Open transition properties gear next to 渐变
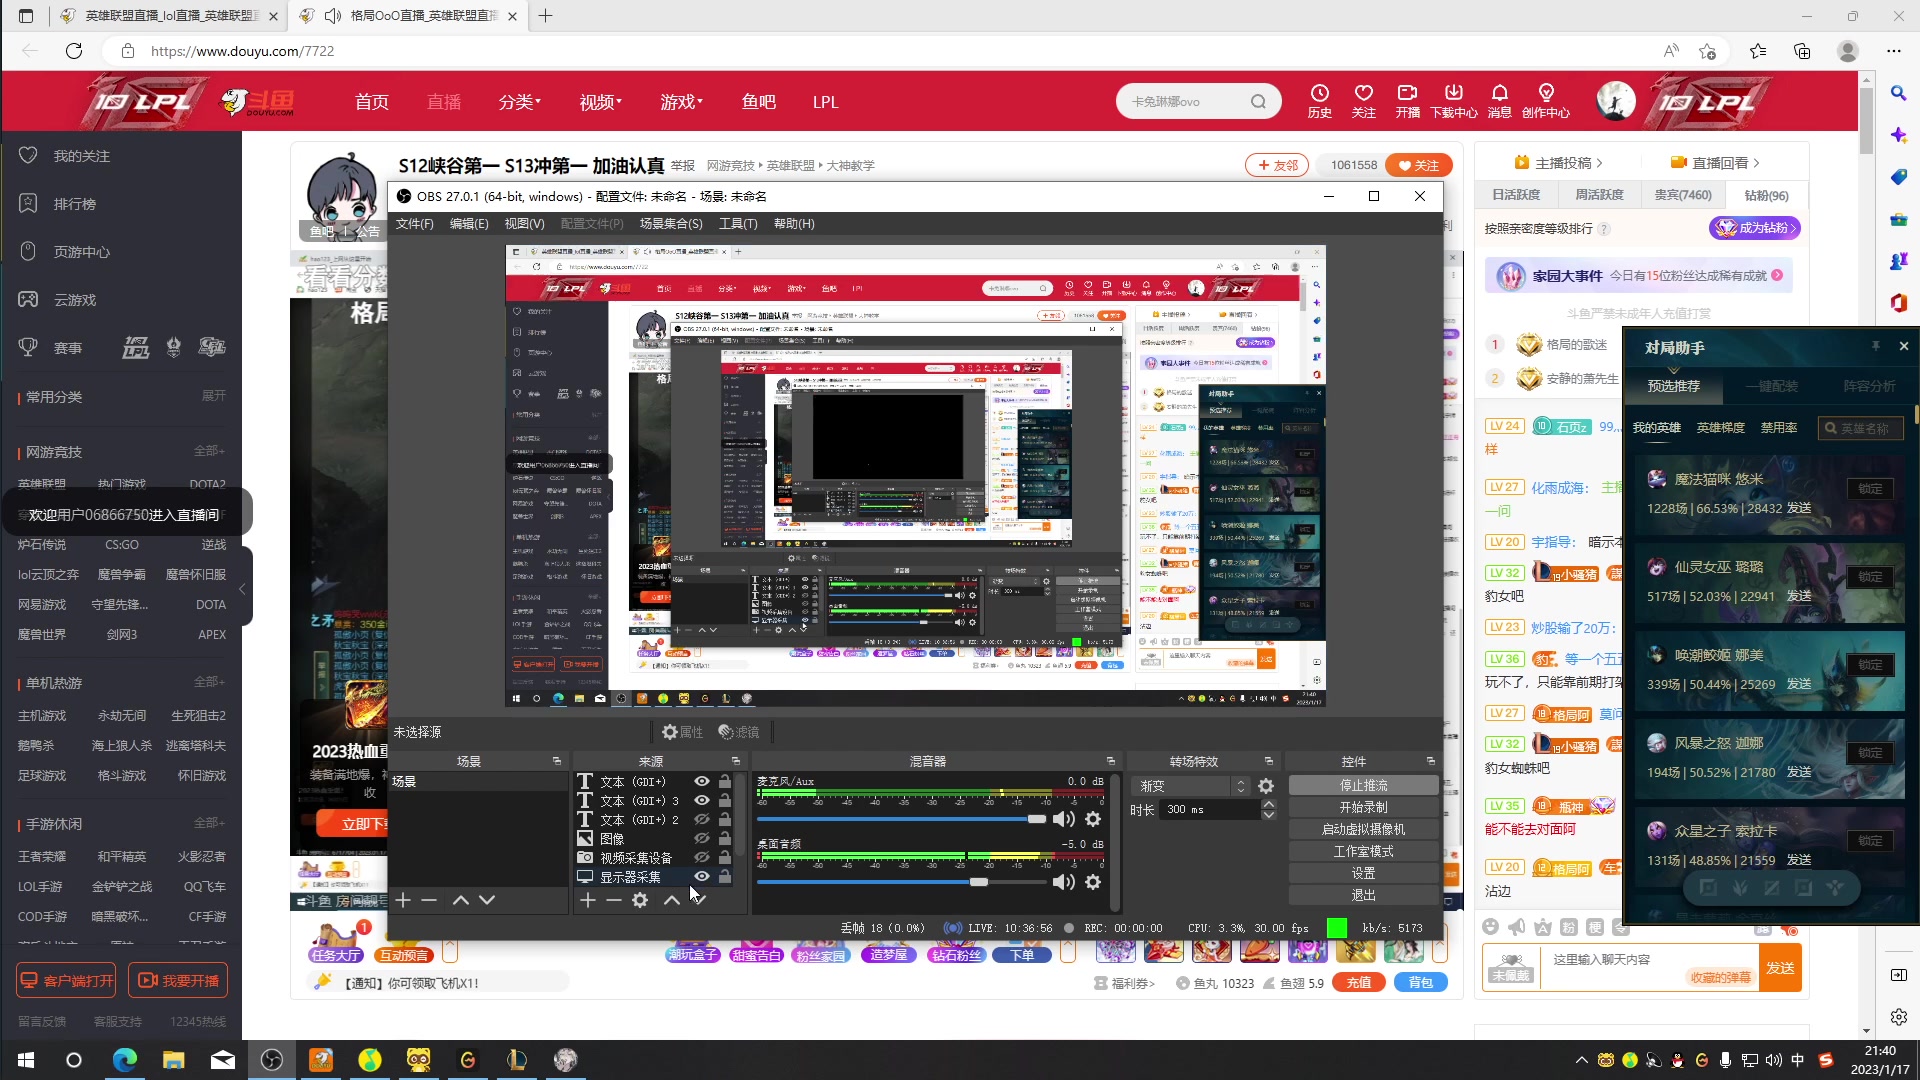This screenshot has width=1920, height=1080. pos(1266,786)
